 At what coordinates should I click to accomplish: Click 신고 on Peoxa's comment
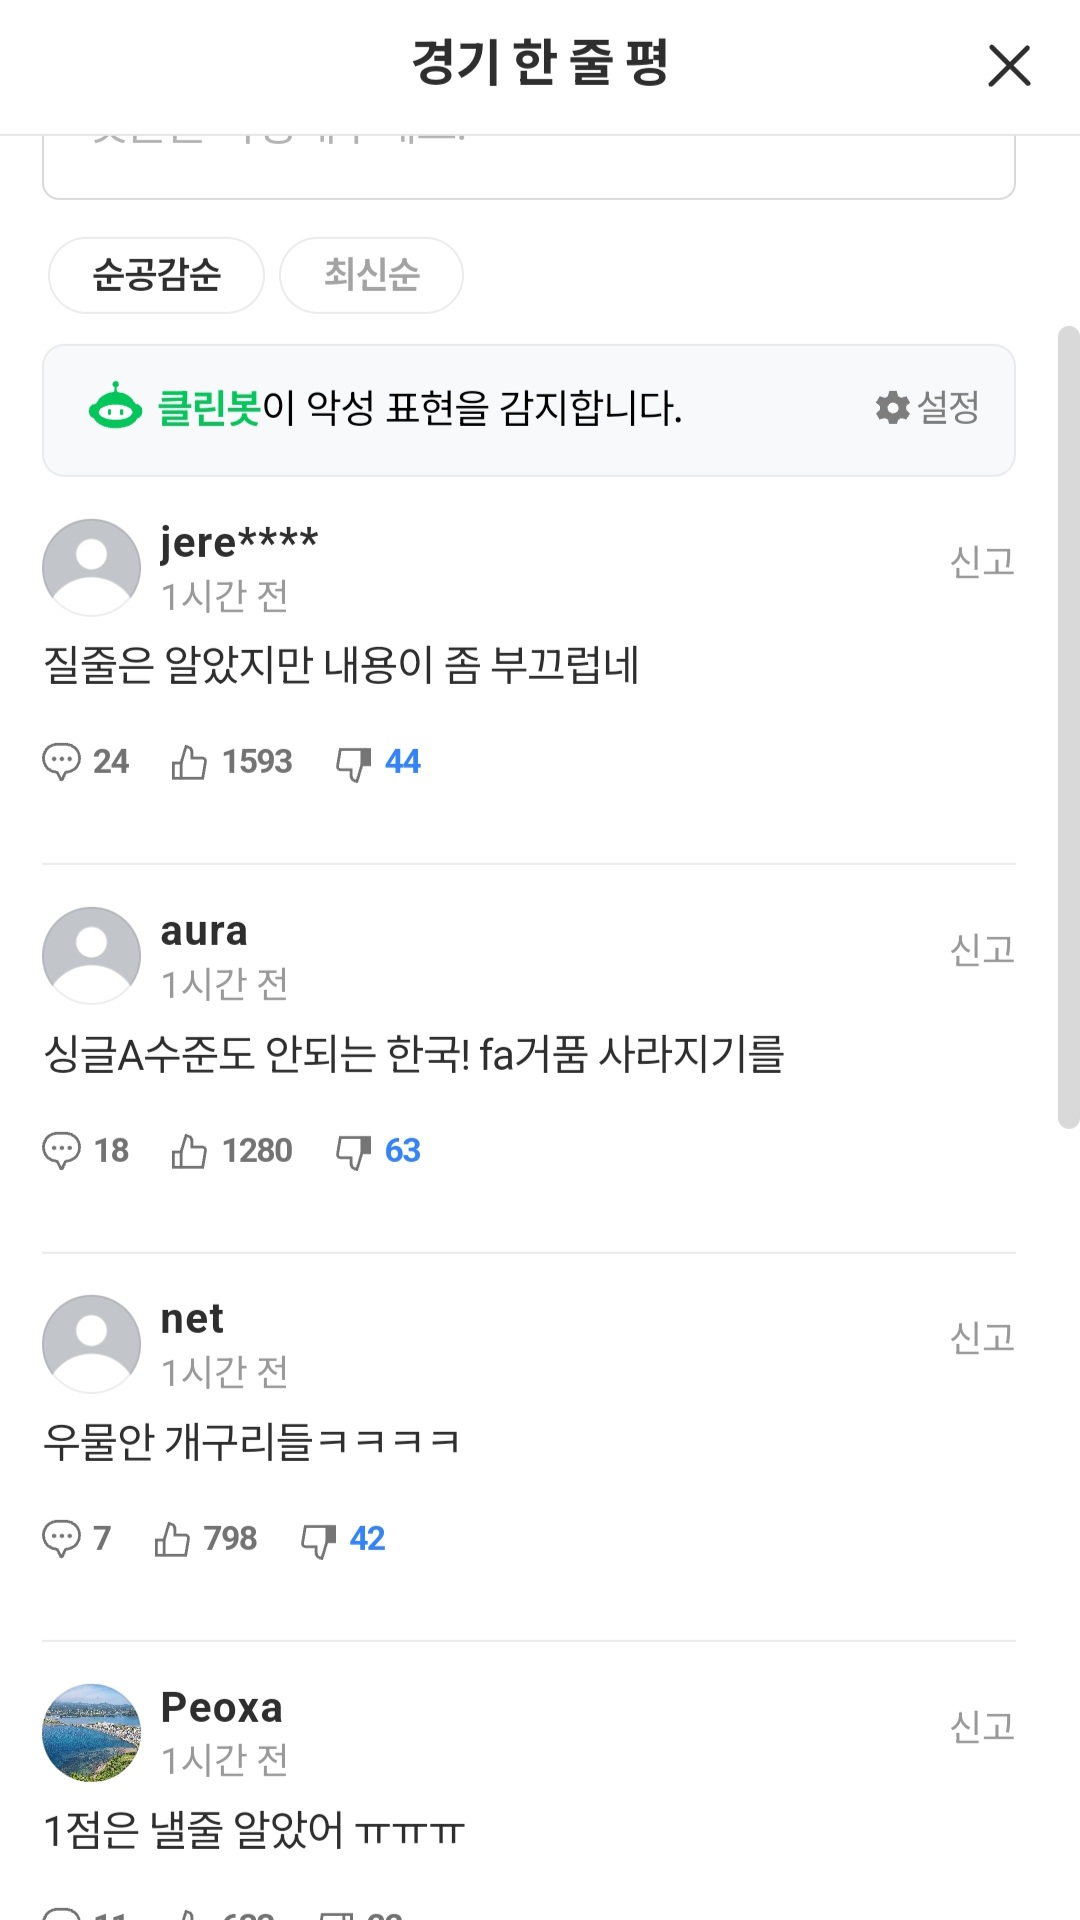(x=982, y=1727)
